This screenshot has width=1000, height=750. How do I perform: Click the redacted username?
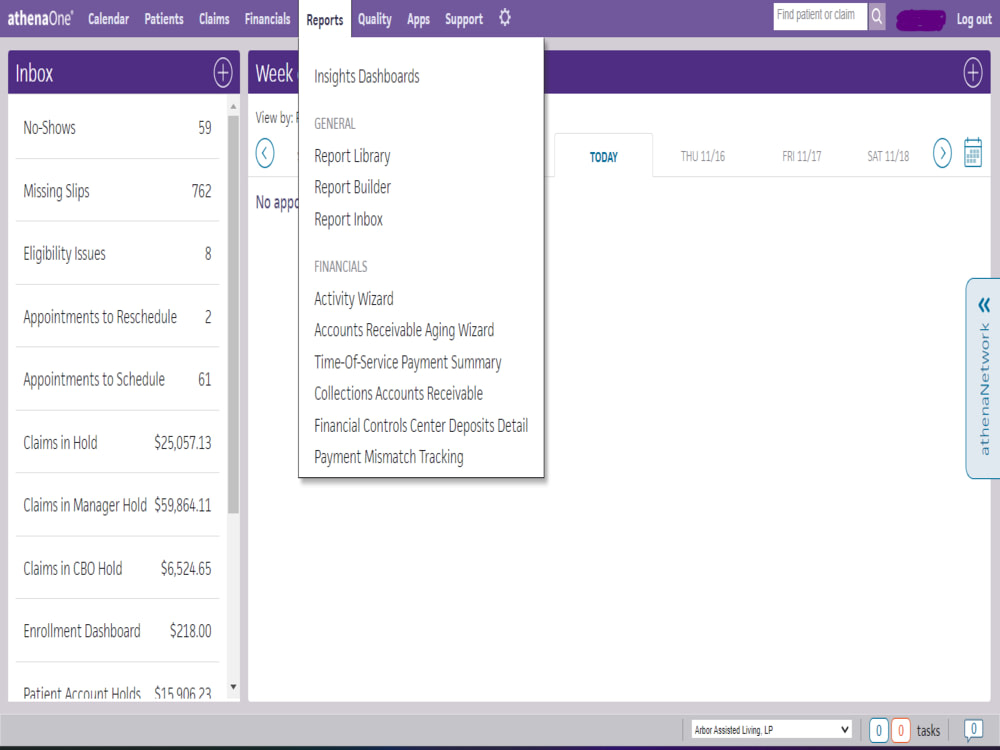pyautogui.click(x=920, y=20)
